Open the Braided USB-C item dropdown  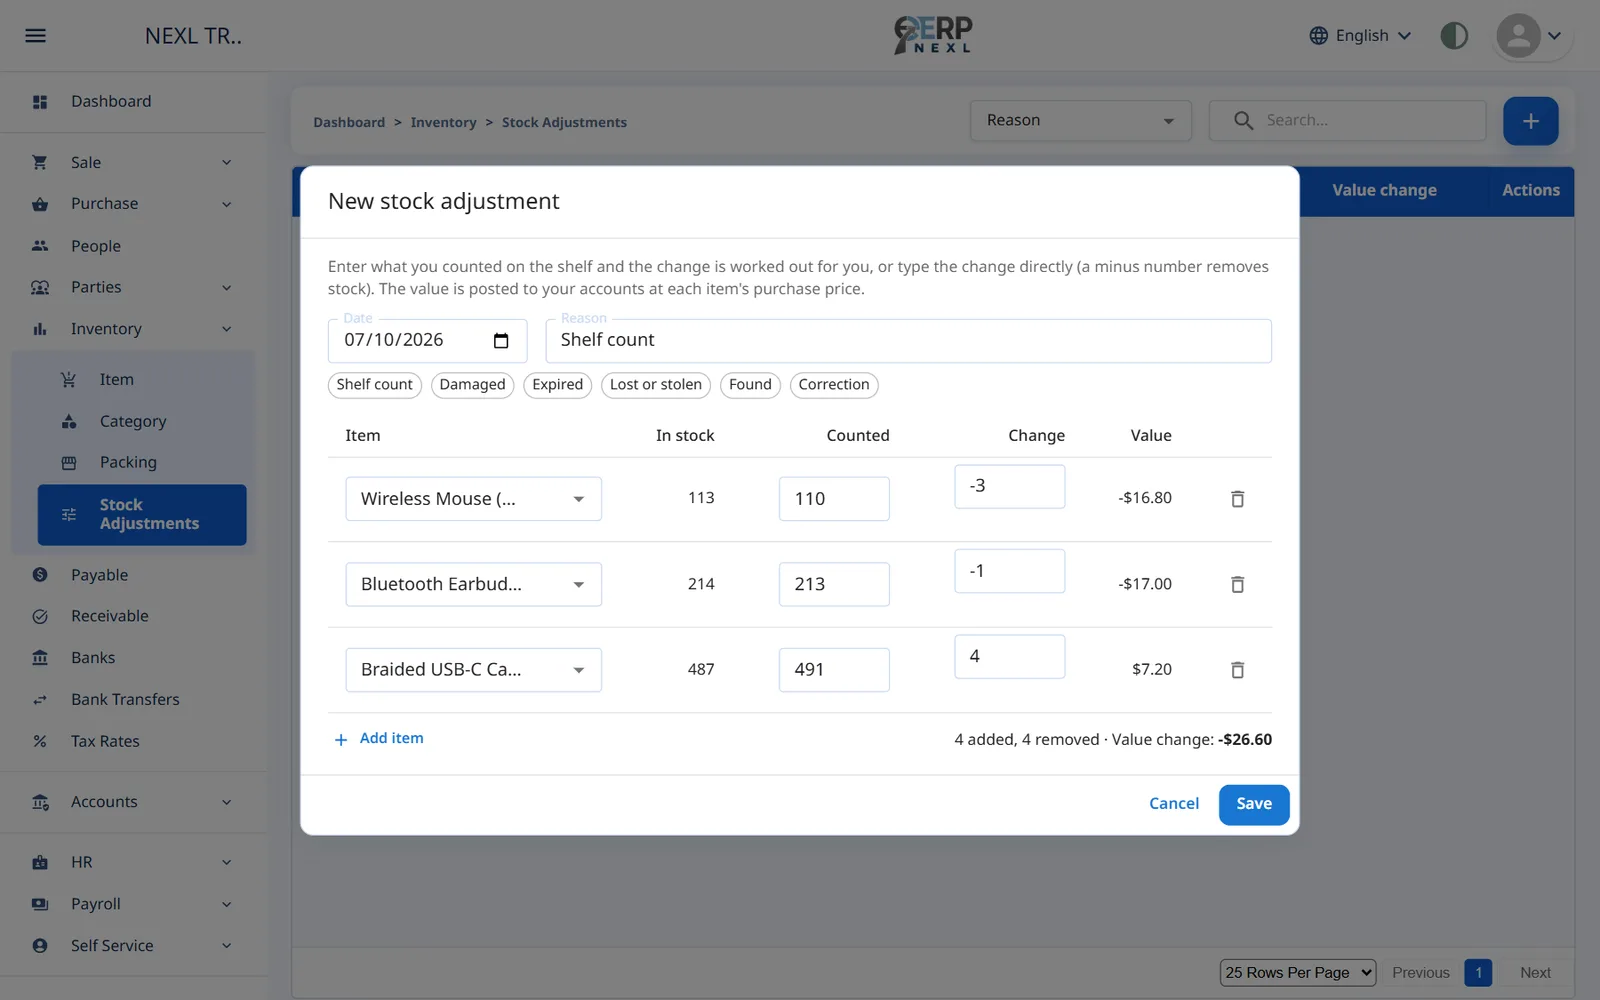(474, 670)
